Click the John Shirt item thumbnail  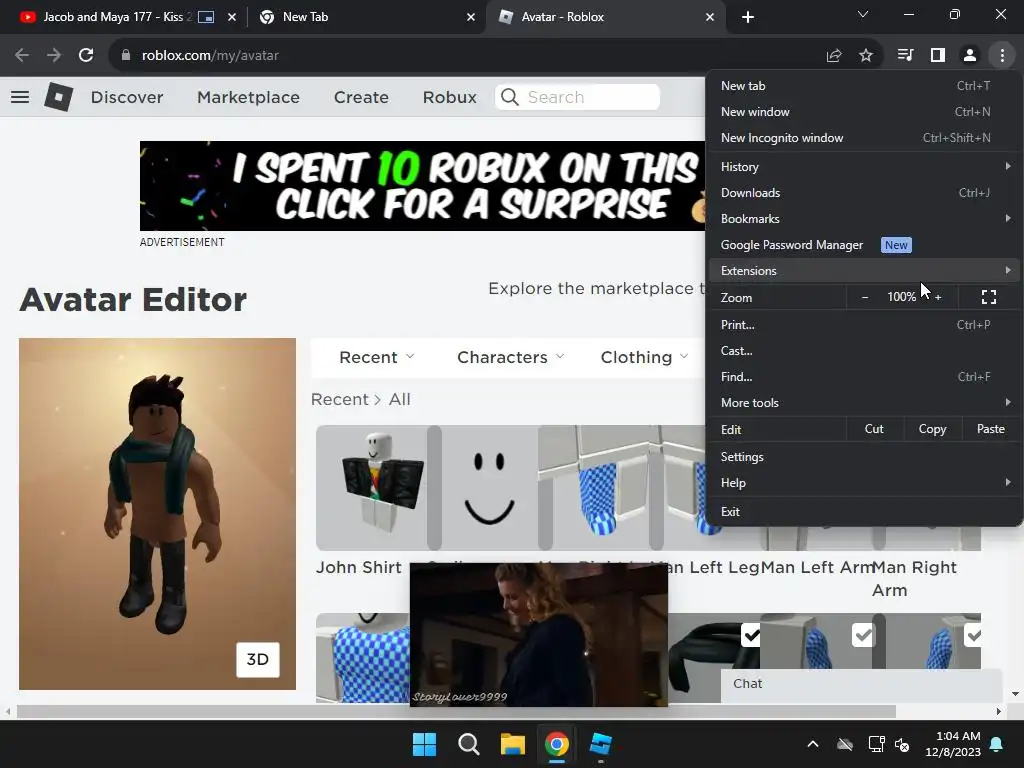coord(371,488)
